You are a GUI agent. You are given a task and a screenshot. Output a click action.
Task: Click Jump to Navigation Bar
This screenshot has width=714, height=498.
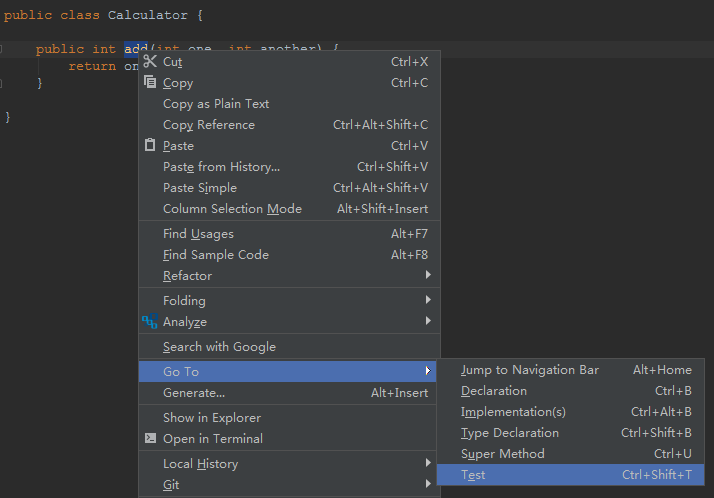tap(571, 370)
